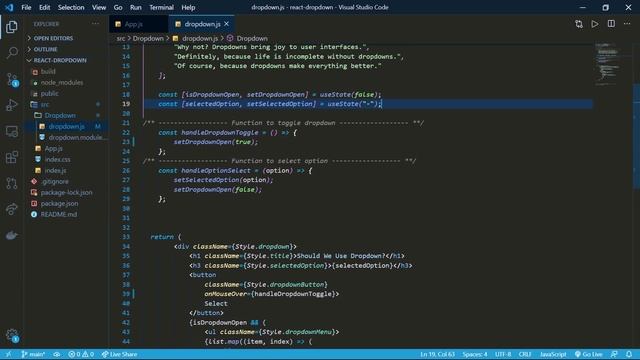
Task: Open App.js in the file tree
Action: [53, 149]
